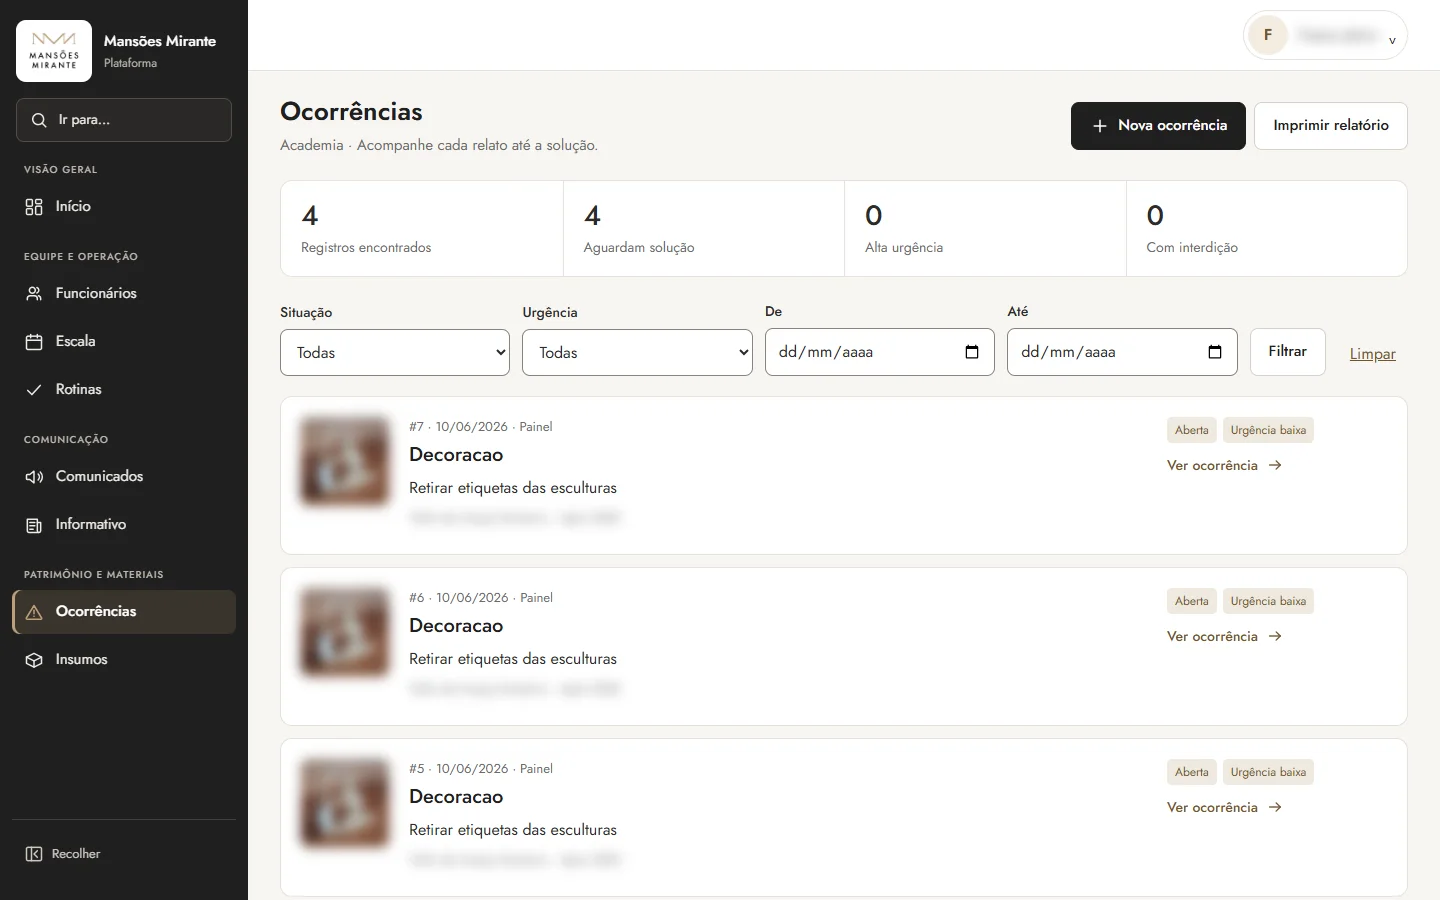Click the thumbnail of occurrence #5

[345, 804]
